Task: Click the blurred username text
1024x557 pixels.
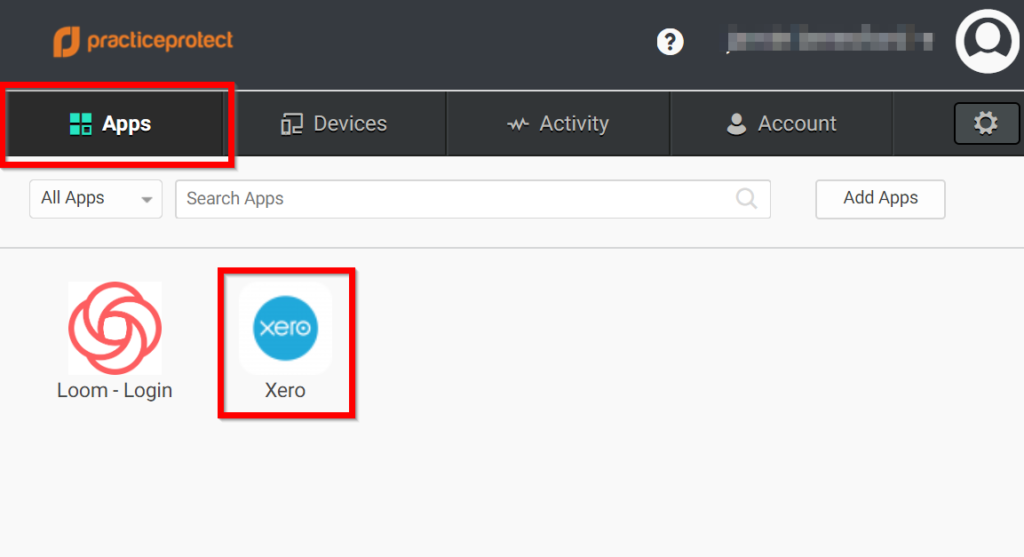Action: 829,39
